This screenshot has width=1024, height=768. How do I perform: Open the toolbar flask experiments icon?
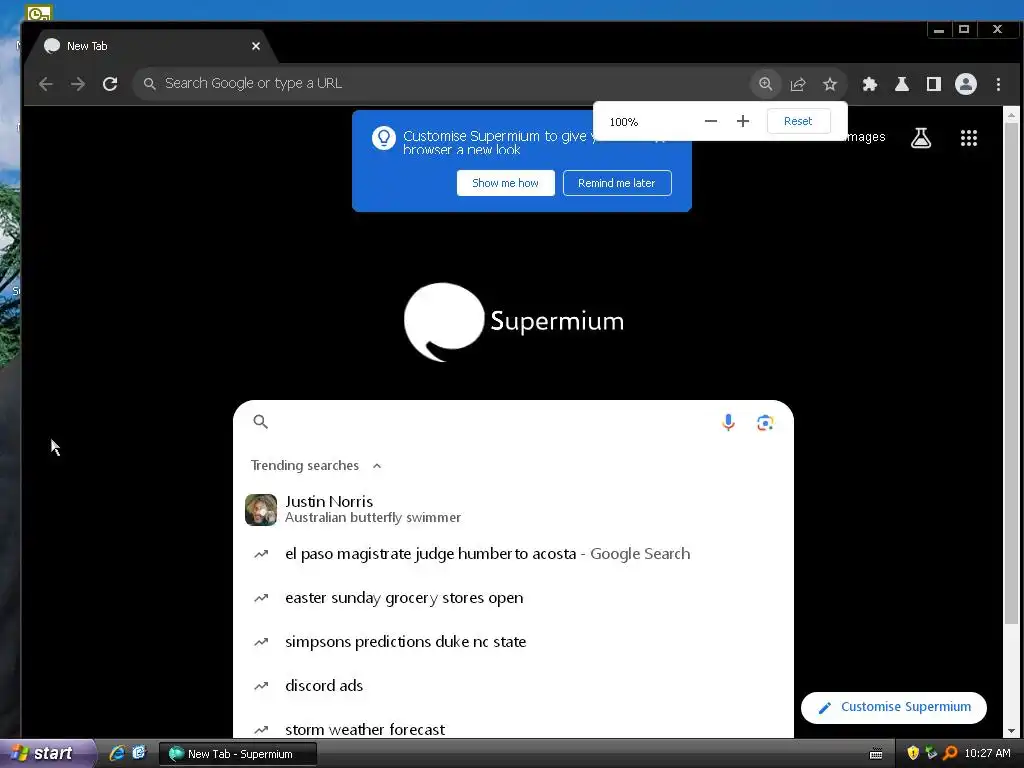(x=902, y=84)
